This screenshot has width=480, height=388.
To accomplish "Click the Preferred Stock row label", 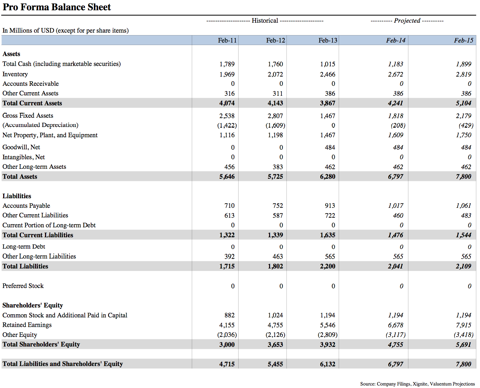I will [x=23, y=286].
